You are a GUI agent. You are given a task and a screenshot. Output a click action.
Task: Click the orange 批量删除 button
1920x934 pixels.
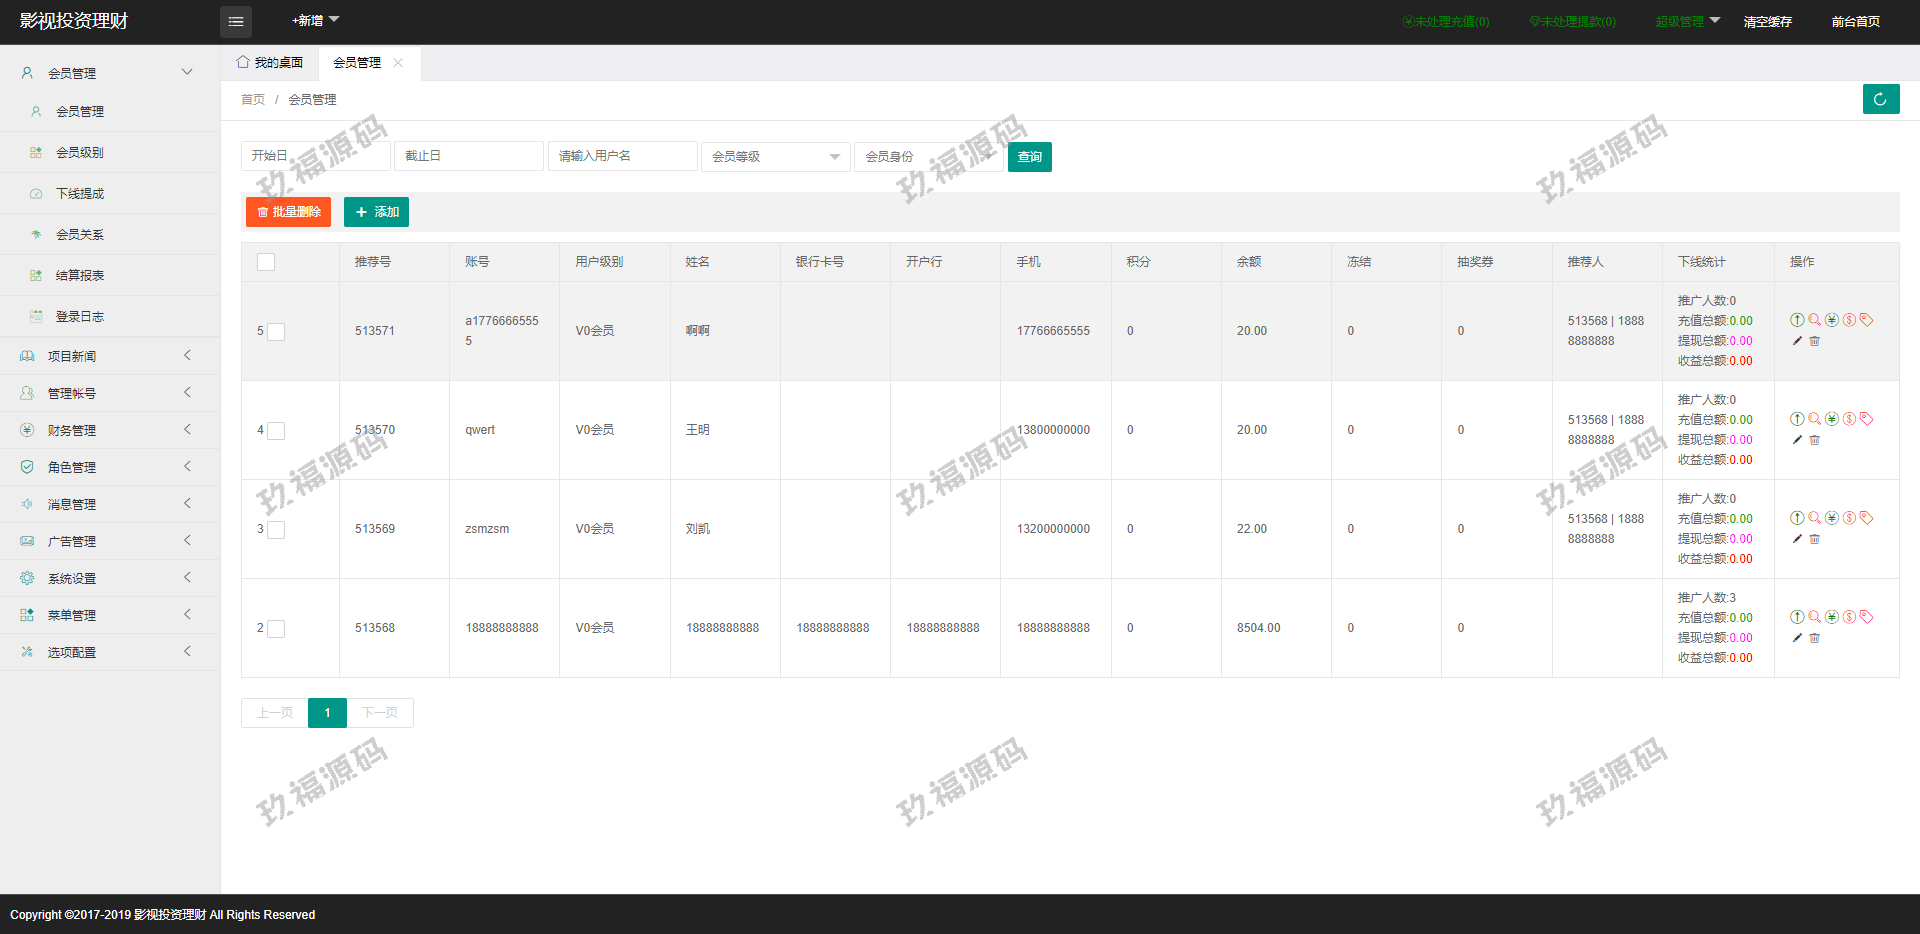[x=288, y=212]
